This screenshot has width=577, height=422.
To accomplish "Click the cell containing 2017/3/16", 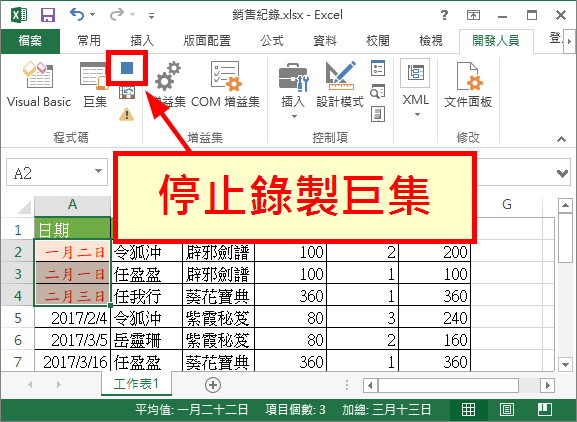I will click(x=72, y=362).
